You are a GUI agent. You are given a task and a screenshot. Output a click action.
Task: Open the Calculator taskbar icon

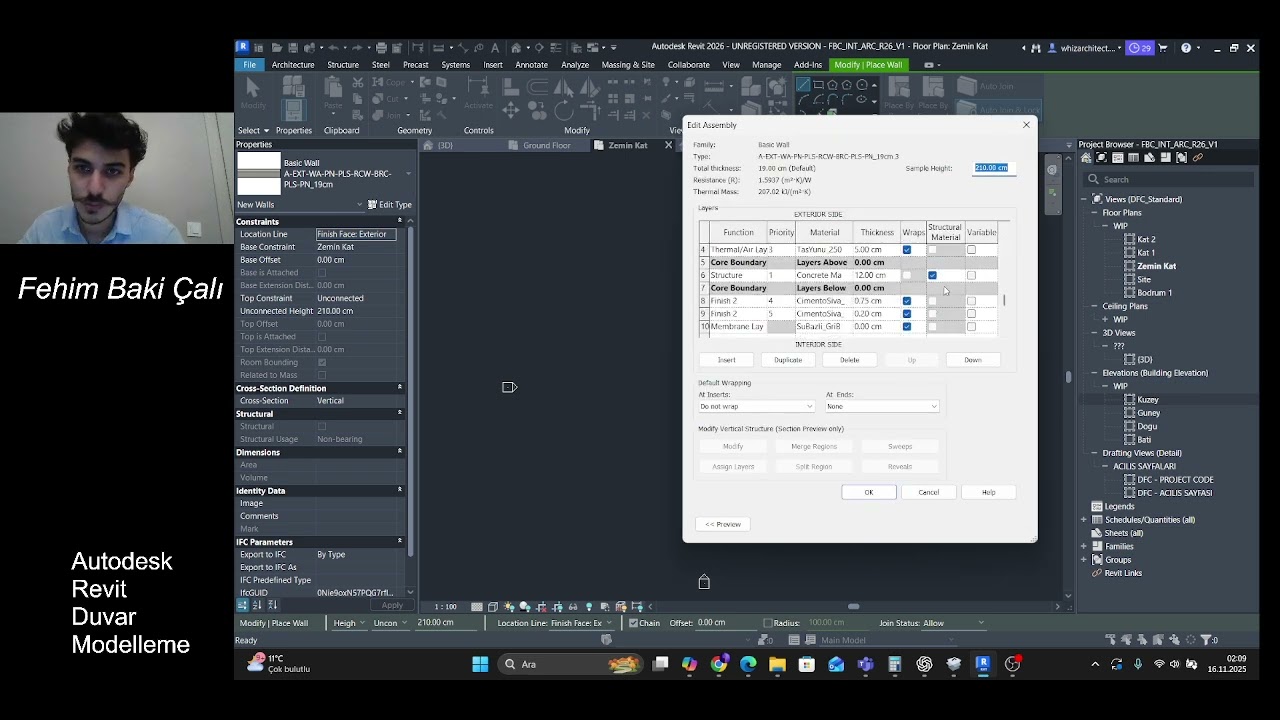coord(895,664)
